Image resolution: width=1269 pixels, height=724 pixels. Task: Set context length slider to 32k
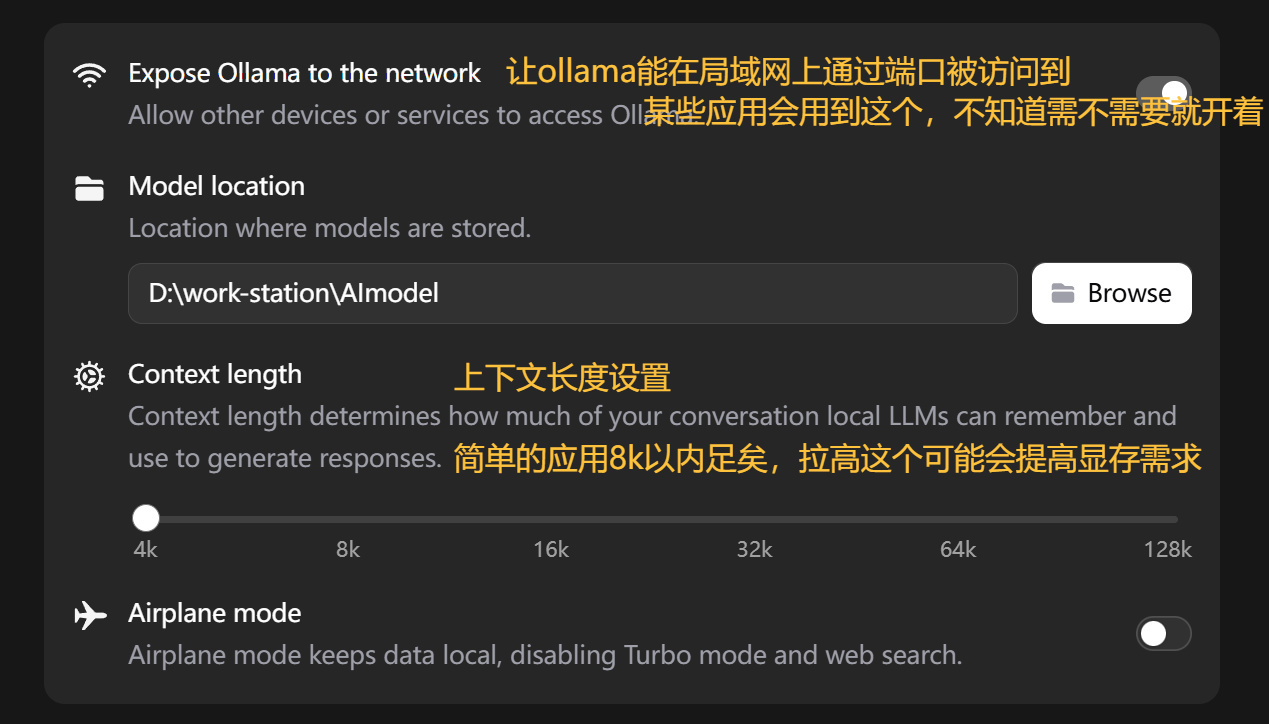pos(754,519)
